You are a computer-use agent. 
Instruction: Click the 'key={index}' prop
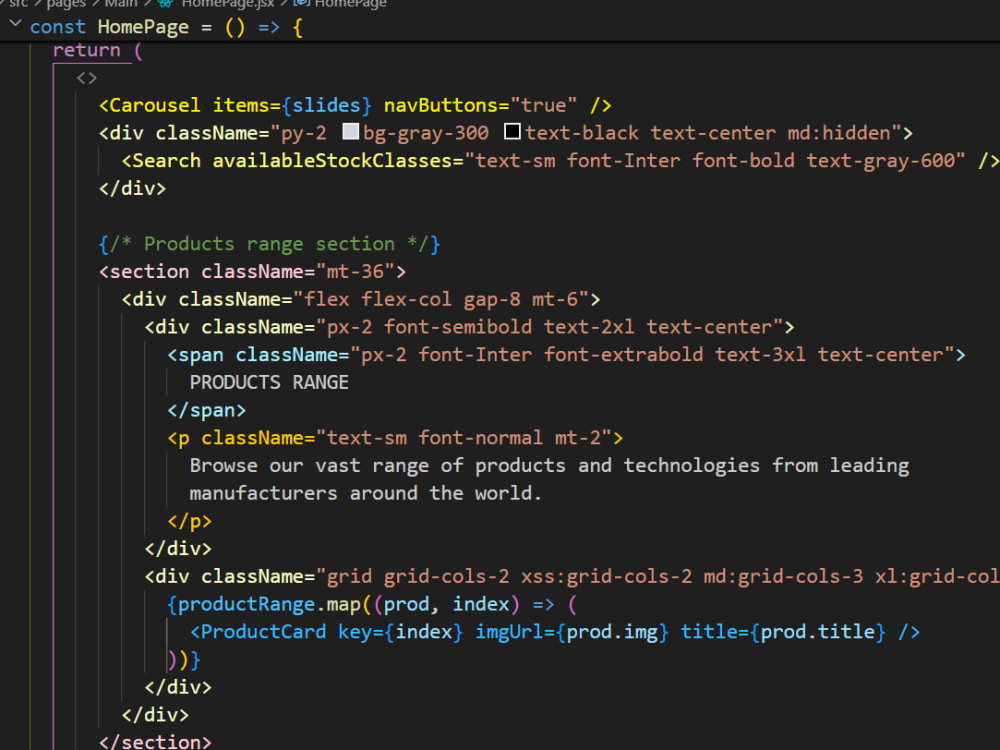(x=401, y=632)
